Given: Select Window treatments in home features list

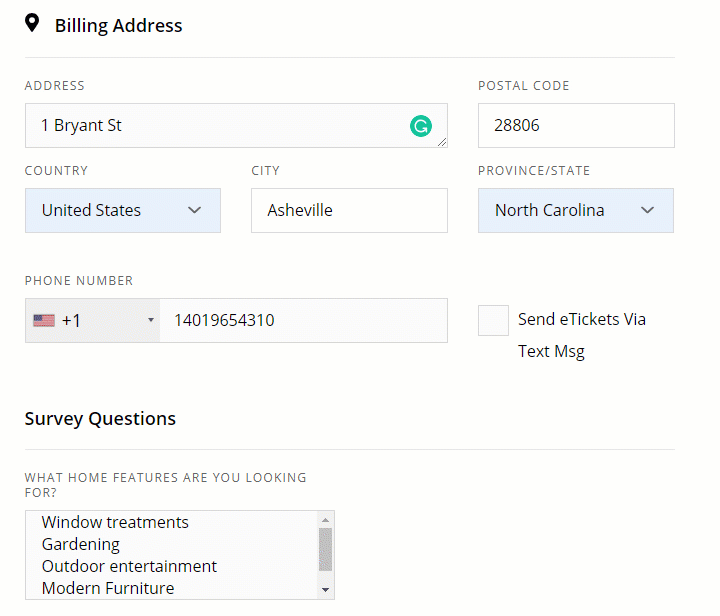Looking at the screenshot, I should click(x=115, y=522).
